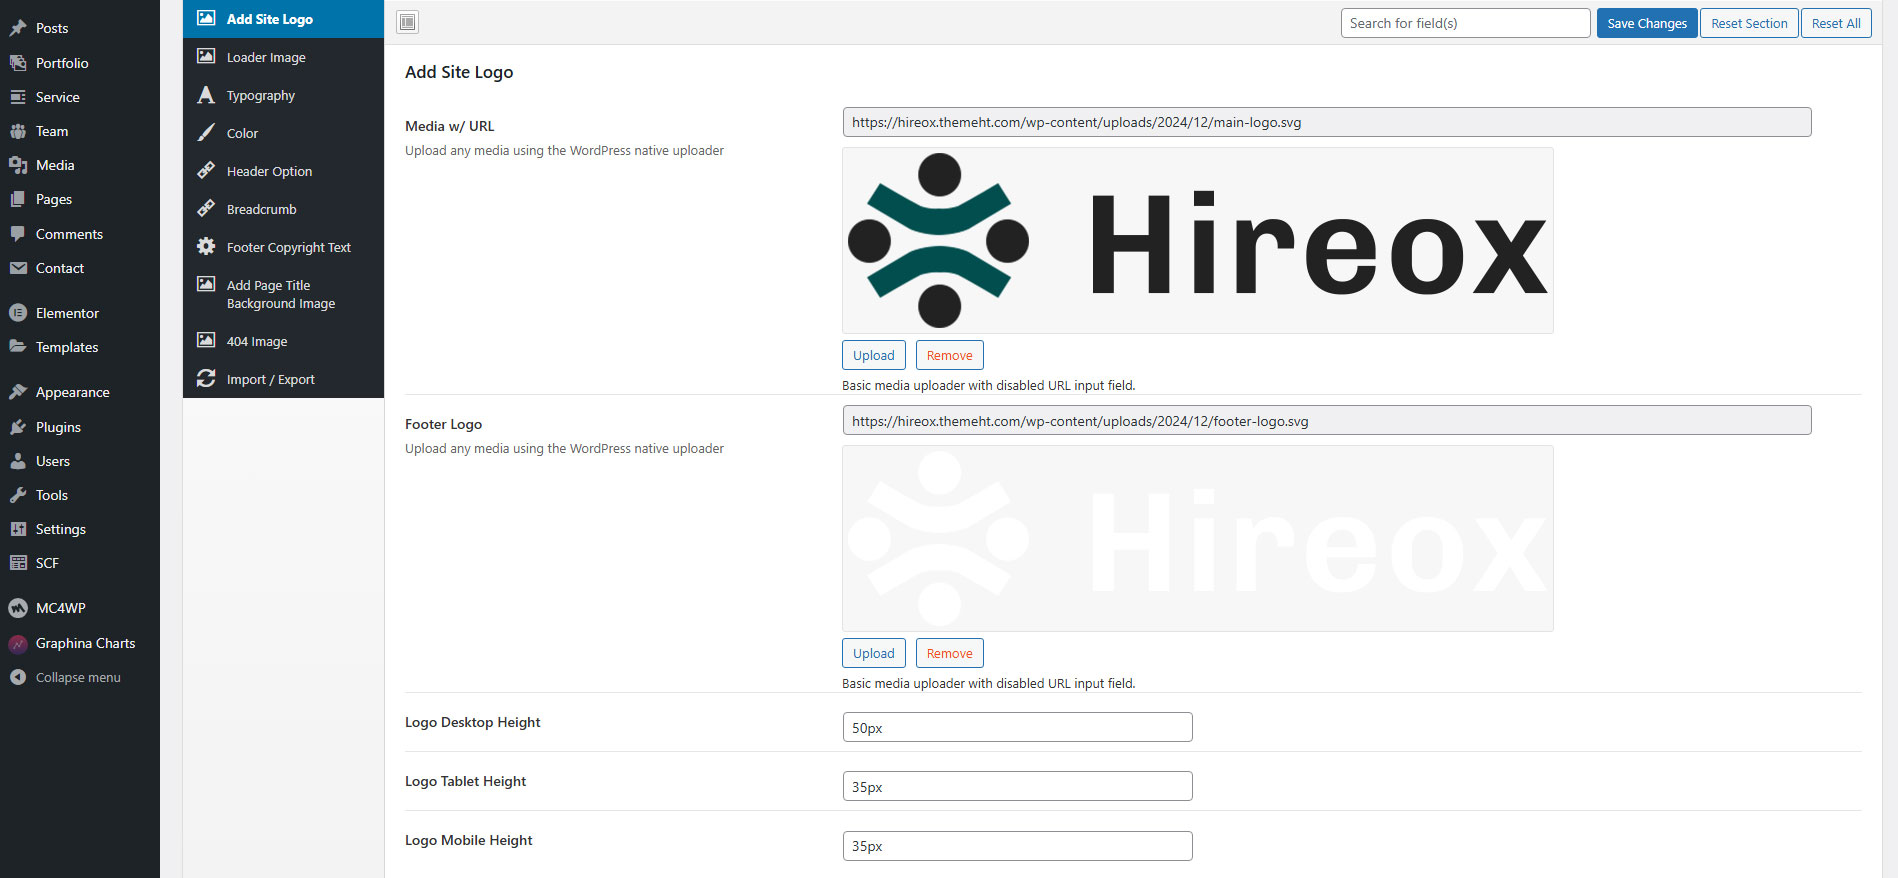The image size is (1898, 878).
Task: Click the Logo Mobile Height field
Action: [x=1018, y=845]
